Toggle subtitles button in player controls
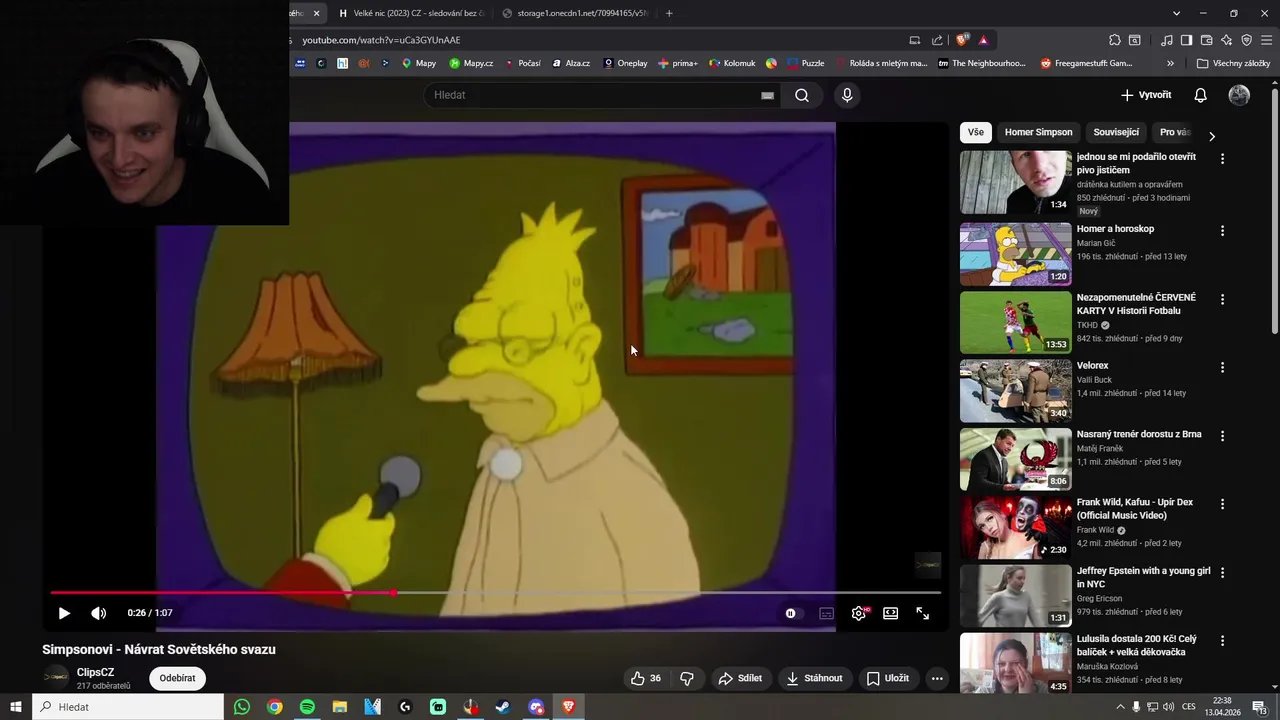This screenshot has height=720, width=1280. click(826, 613)
